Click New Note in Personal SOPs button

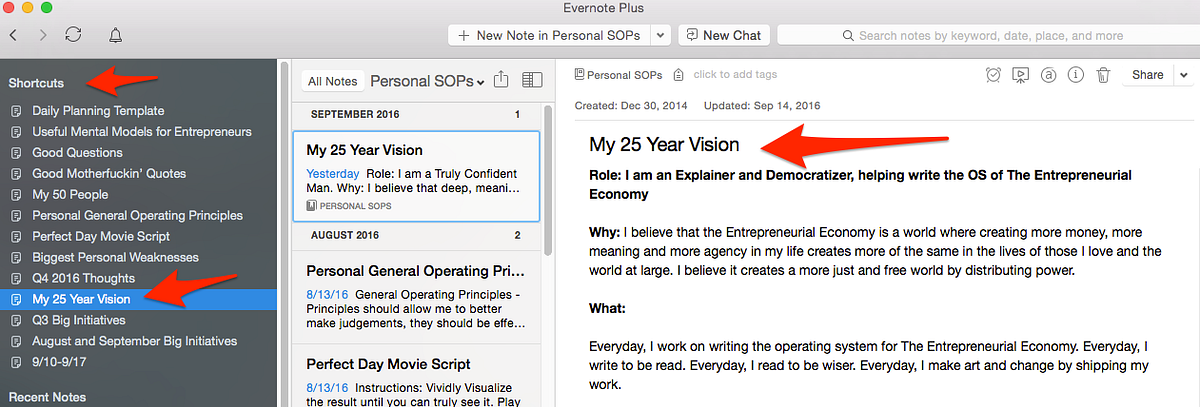(x=549, y=35)
